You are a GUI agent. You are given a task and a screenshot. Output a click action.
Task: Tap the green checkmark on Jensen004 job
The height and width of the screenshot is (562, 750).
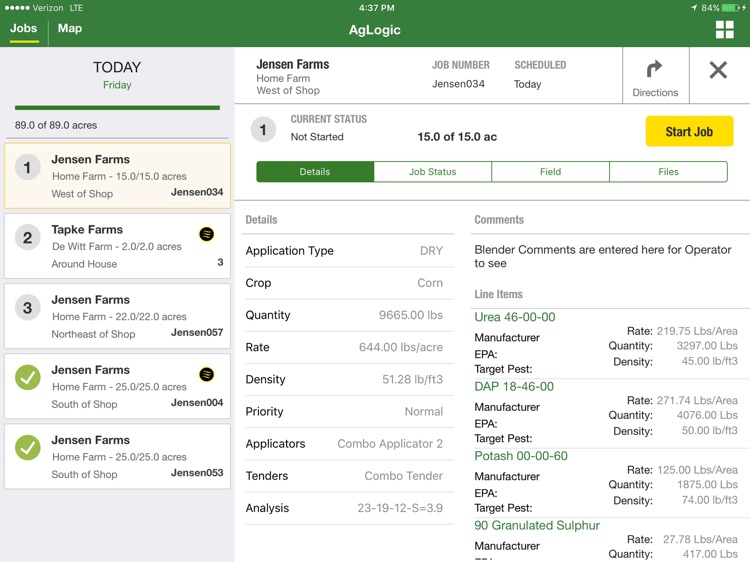tap(28, 377)
